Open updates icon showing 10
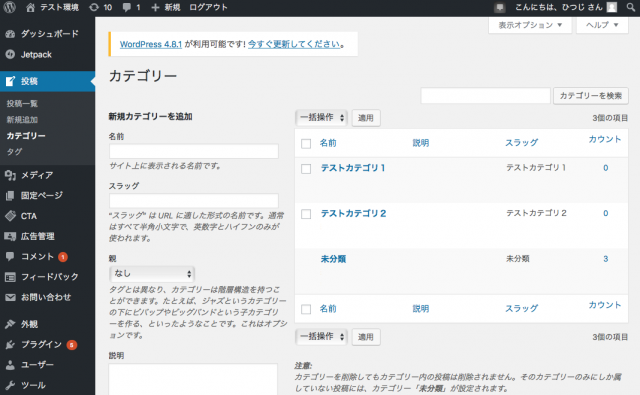Screen dimensions: 640x395 point(94,7)
